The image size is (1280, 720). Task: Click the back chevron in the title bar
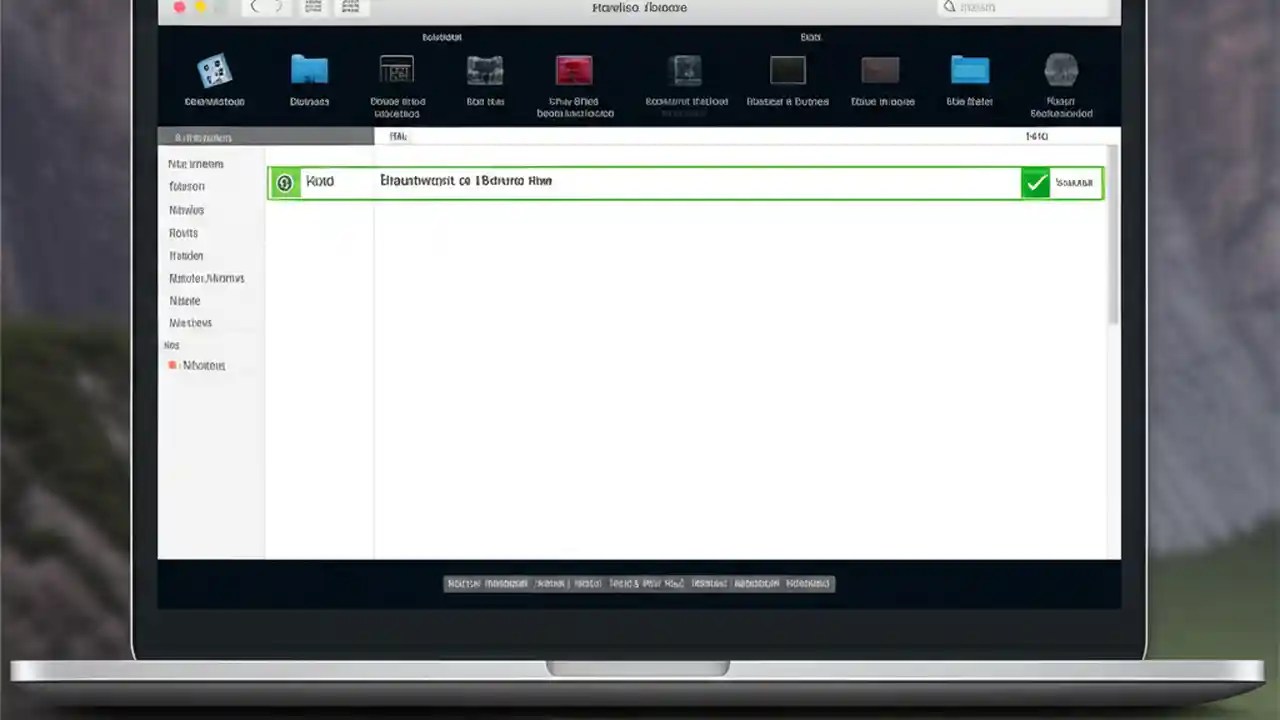pyautogui.click(x=255, y=7)
